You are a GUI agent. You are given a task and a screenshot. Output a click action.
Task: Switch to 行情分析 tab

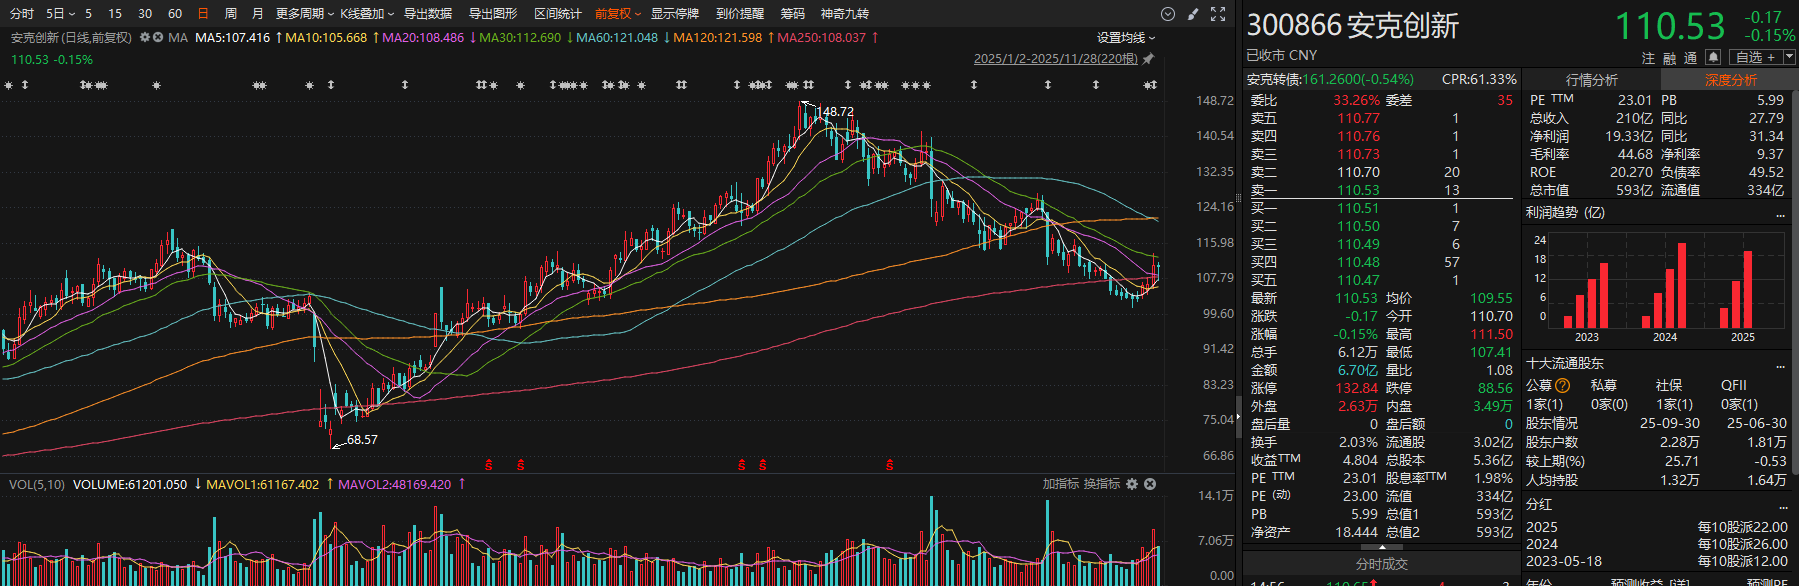coord(1591,80)
